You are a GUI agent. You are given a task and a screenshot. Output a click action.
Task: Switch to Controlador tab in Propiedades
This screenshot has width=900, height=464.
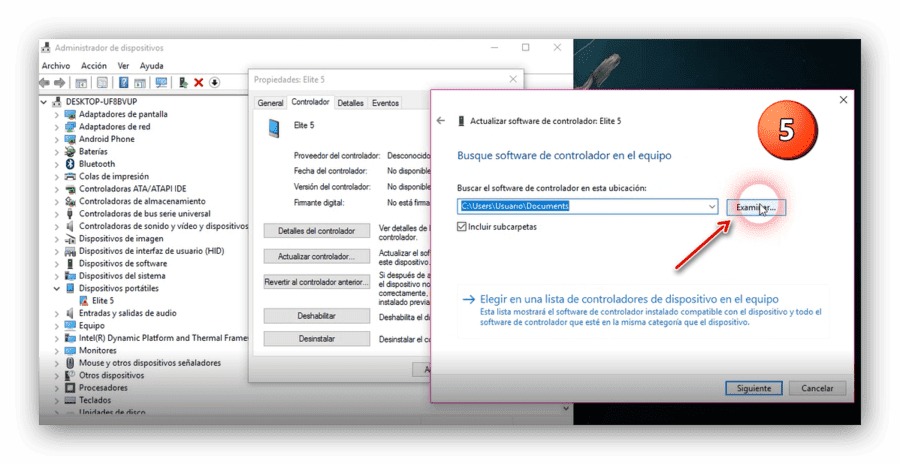coord(311,102)
